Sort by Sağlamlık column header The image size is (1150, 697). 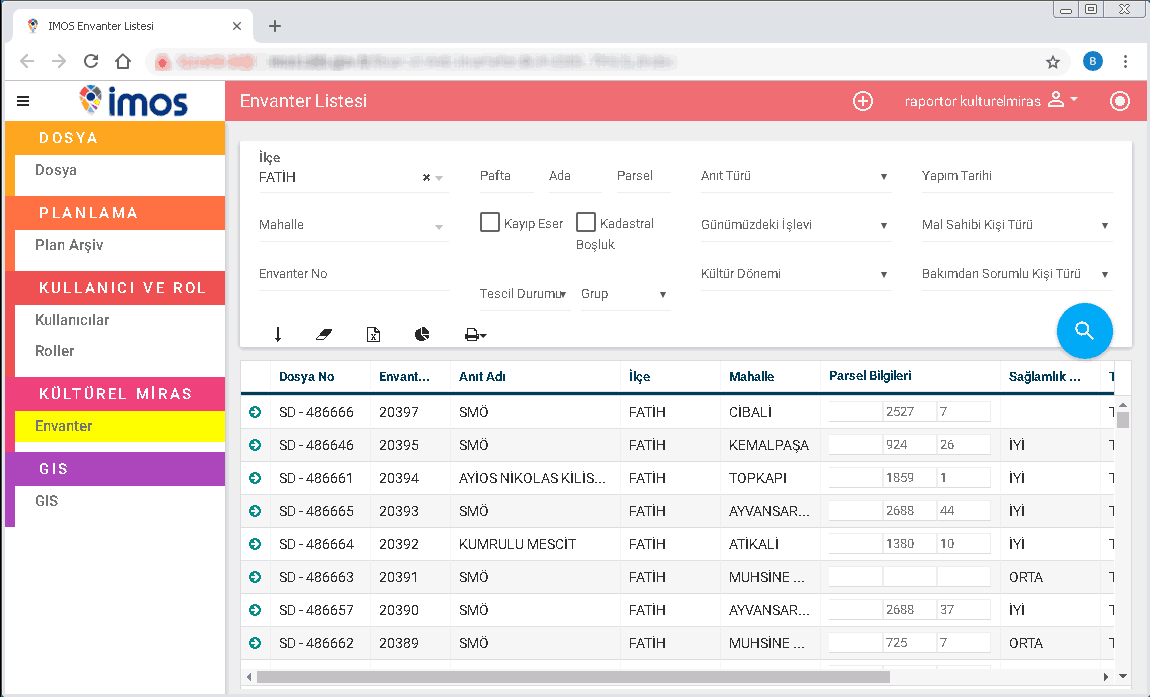coord(1044,377)
